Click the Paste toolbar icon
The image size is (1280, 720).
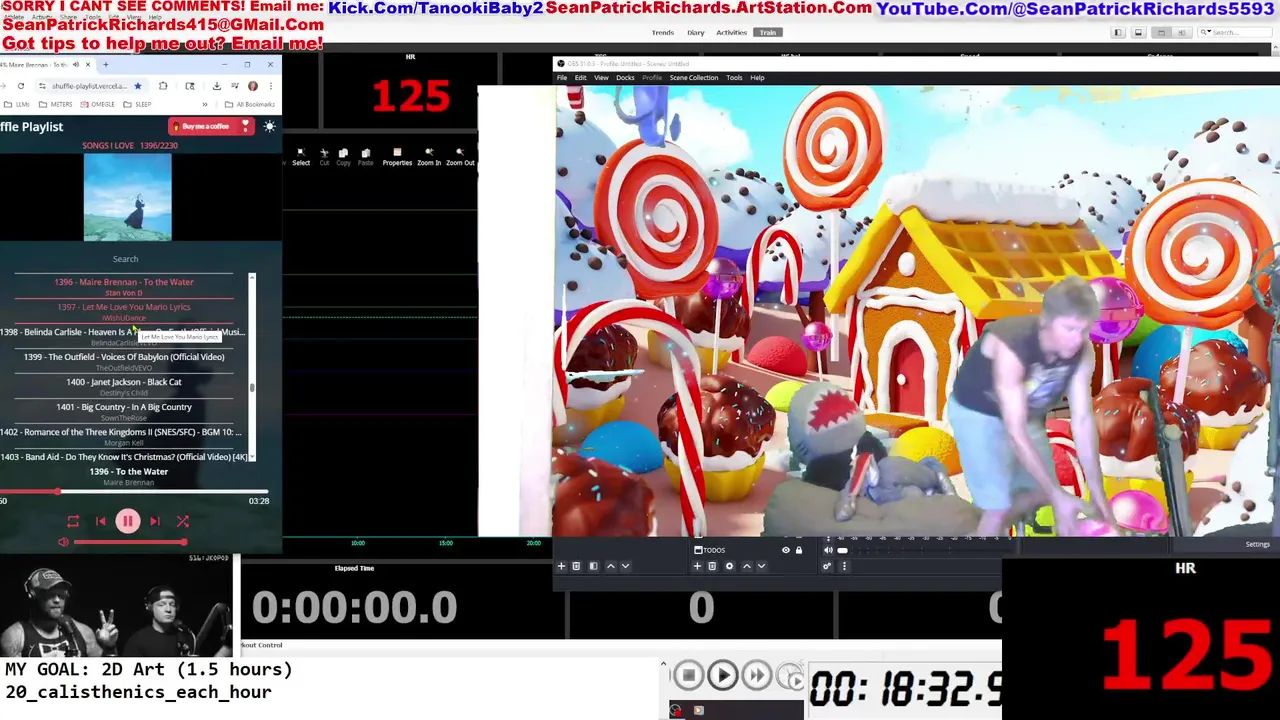(365, 157)
